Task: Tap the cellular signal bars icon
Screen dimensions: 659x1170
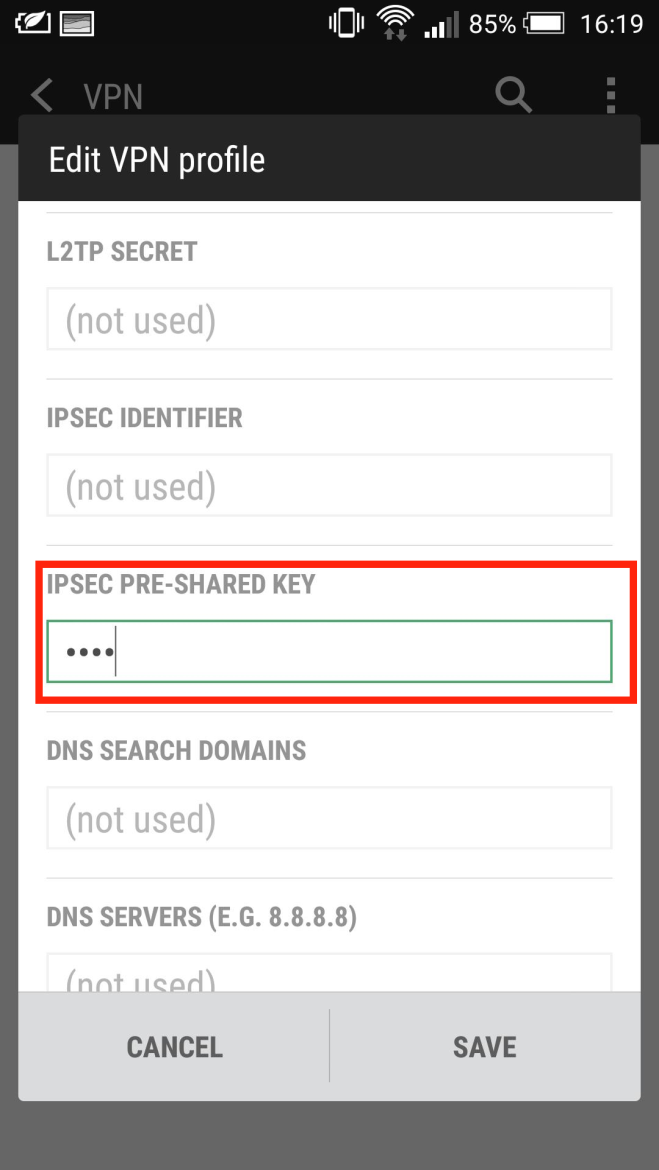Action: click(441, 23)
